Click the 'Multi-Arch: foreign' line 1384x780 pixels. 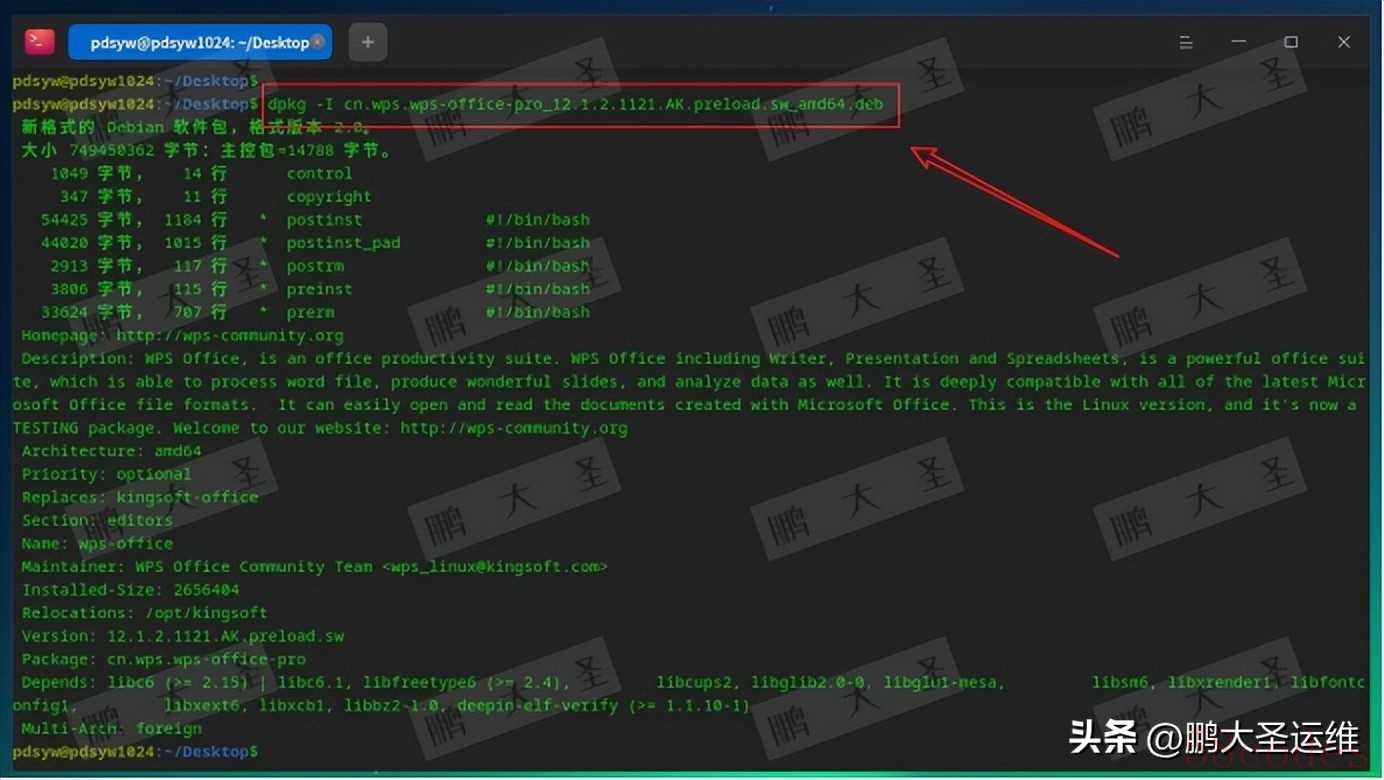pyautogui.click(x=111, y=728)
